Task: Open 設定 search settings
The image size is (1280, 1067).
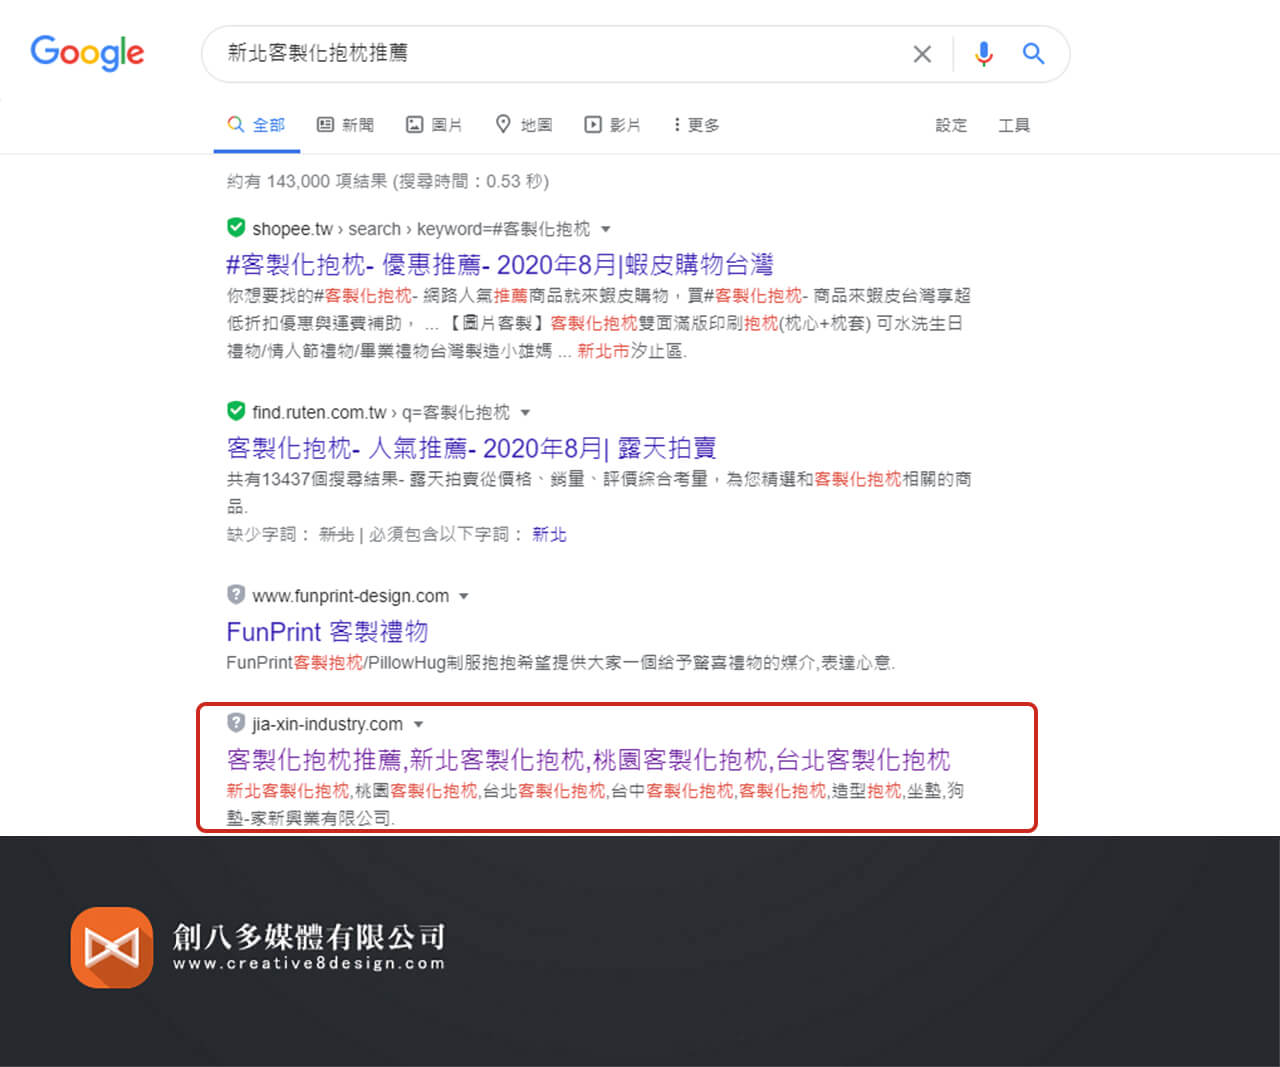Action: point(951,125)
